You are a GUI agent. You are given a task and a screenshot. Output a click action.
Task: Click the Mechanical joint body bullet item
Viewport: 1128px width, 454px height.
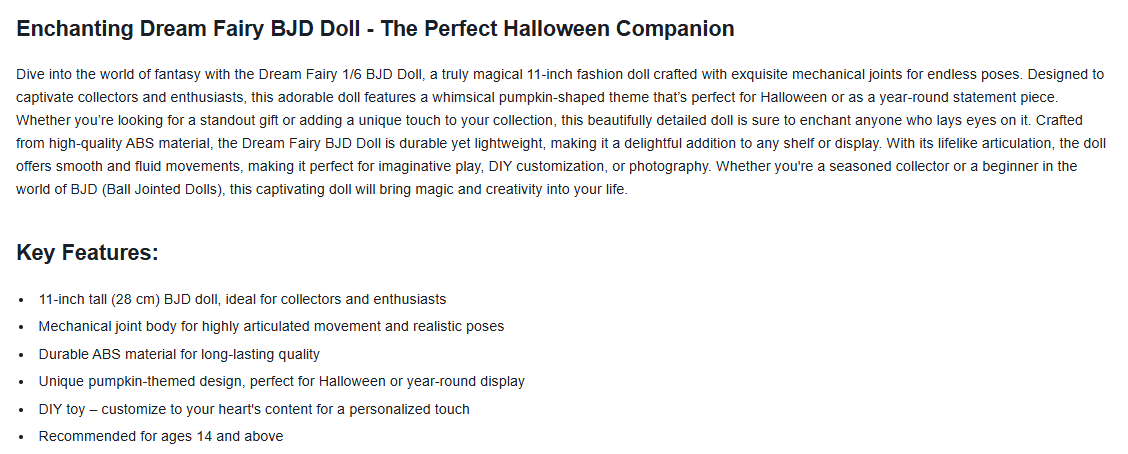271,326
